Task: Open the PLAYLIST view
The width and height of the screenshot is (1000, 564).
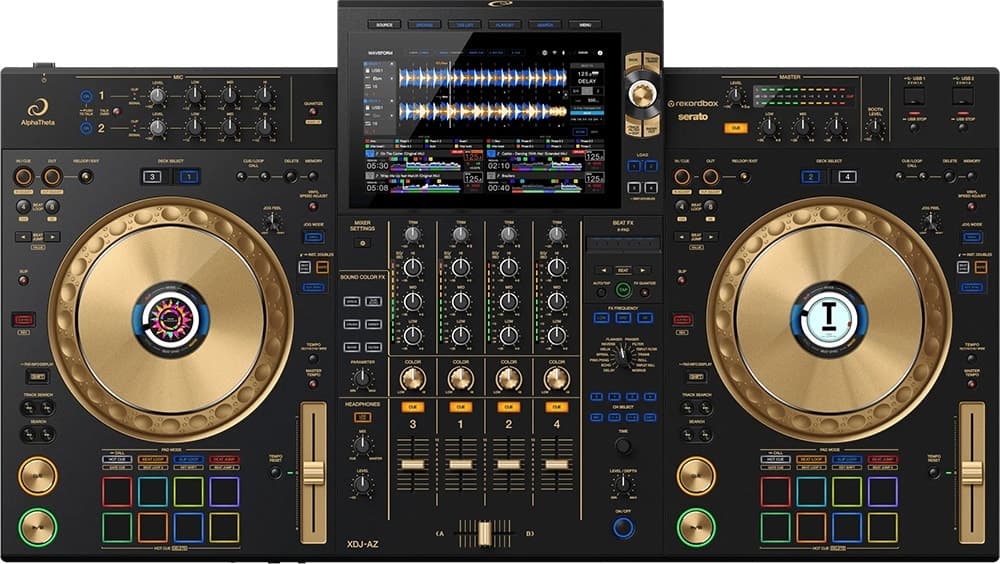Action: coord(504,25)
